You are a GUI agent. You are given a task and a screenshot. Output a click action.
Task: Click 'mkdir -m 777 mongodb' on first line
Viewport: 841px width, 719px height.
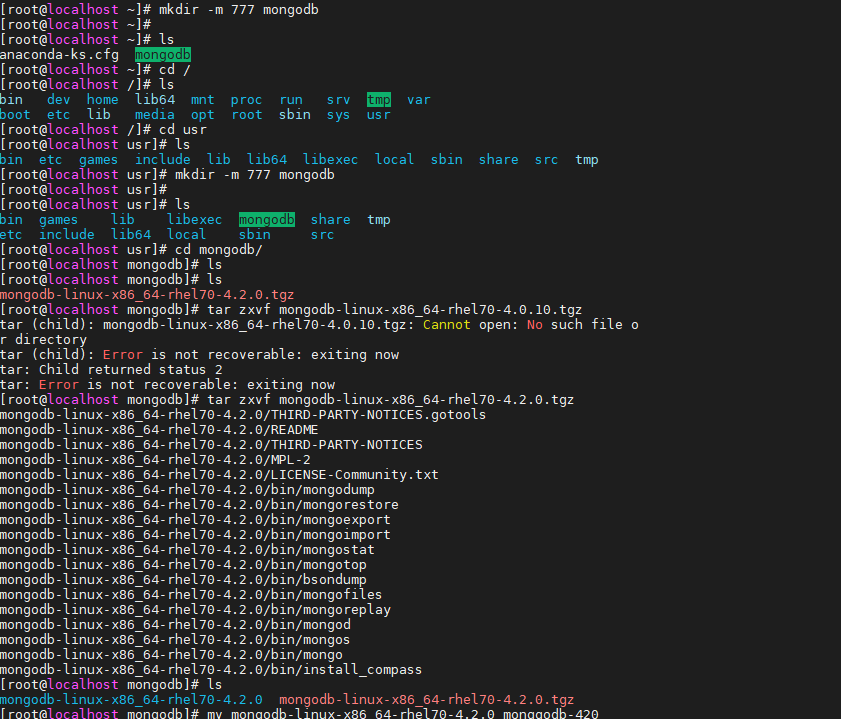coord(239,10)
